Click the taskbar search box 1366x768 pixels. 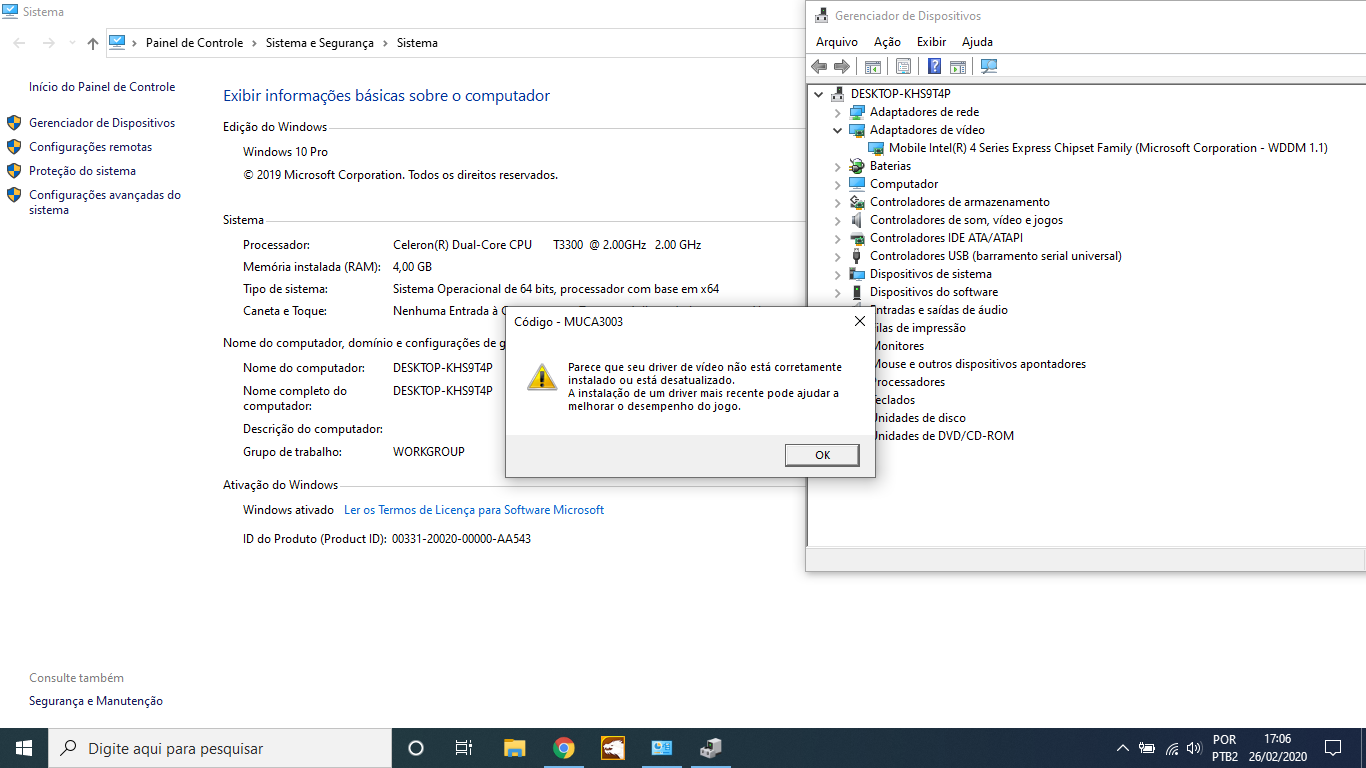tap(220, 748)
